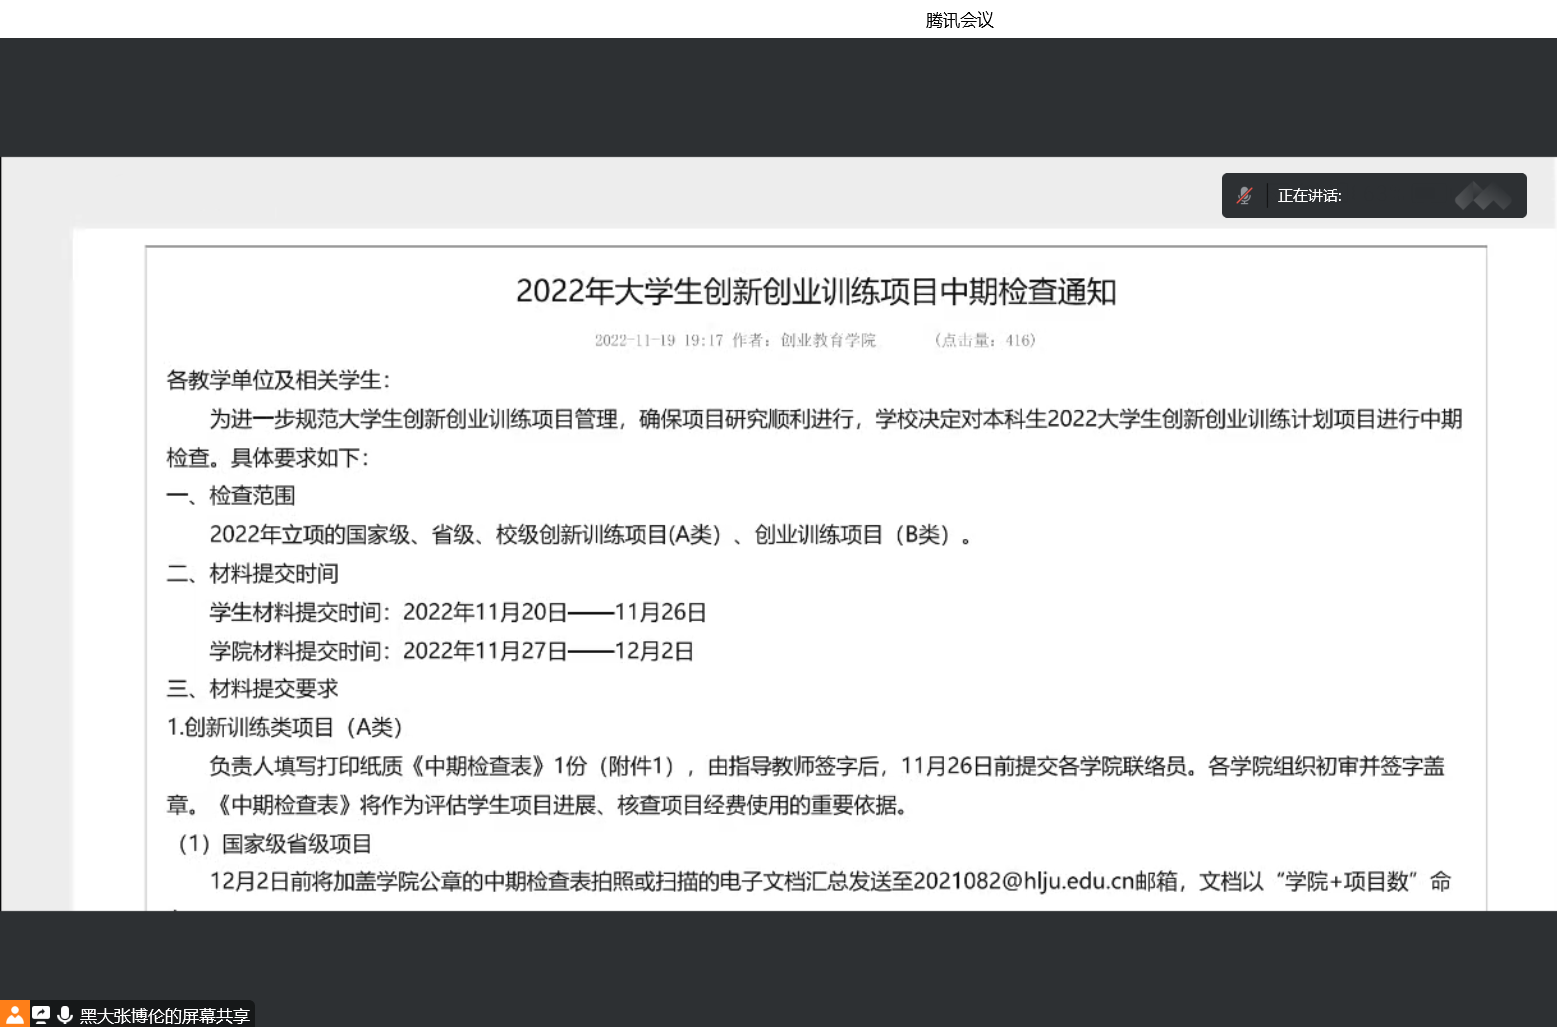This screenshot has width=1557, height=1027.
Task: Click the 正在讲话 speaking indicator text
Action: (x=1309, y=196)
